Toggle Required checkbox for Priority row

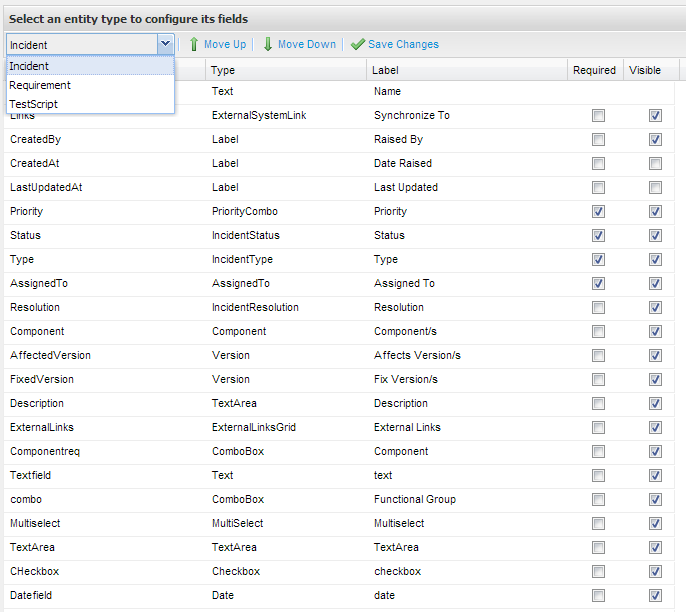tap(598, 212)
